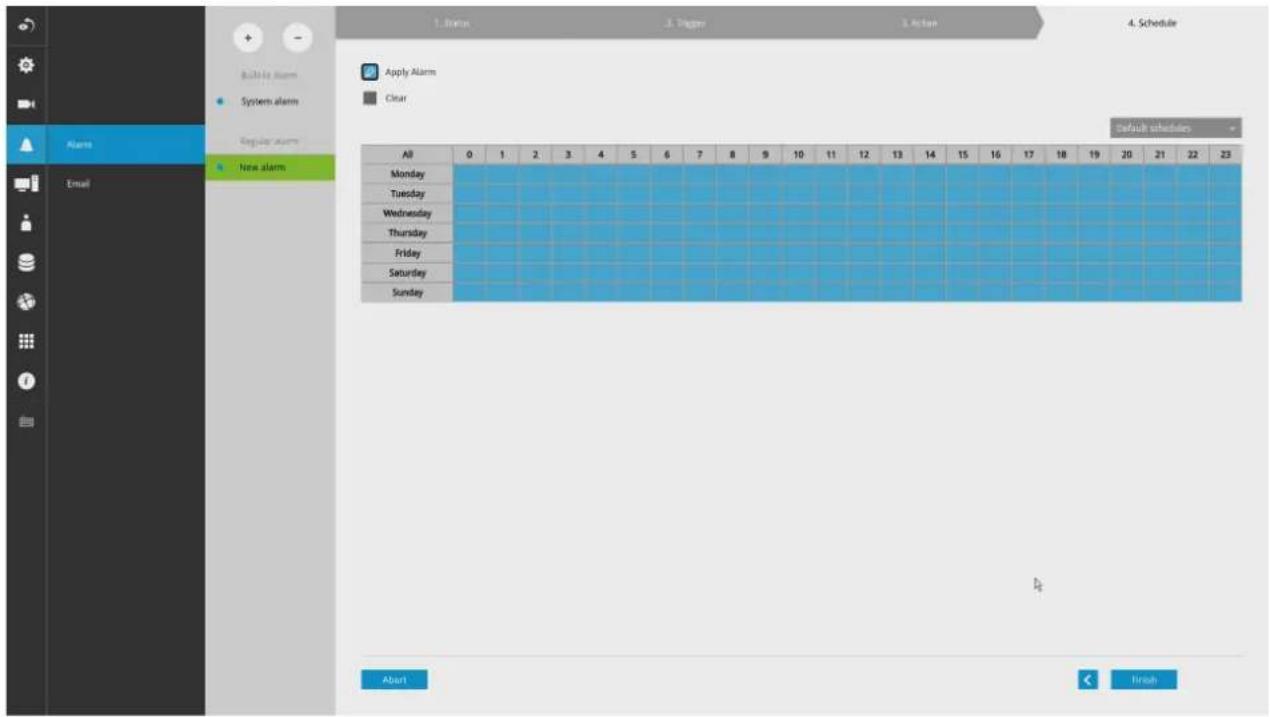This screenshot has width=1270, height=717.
Task: Open the network globe icon in sidebar
Action: (26, 302)
